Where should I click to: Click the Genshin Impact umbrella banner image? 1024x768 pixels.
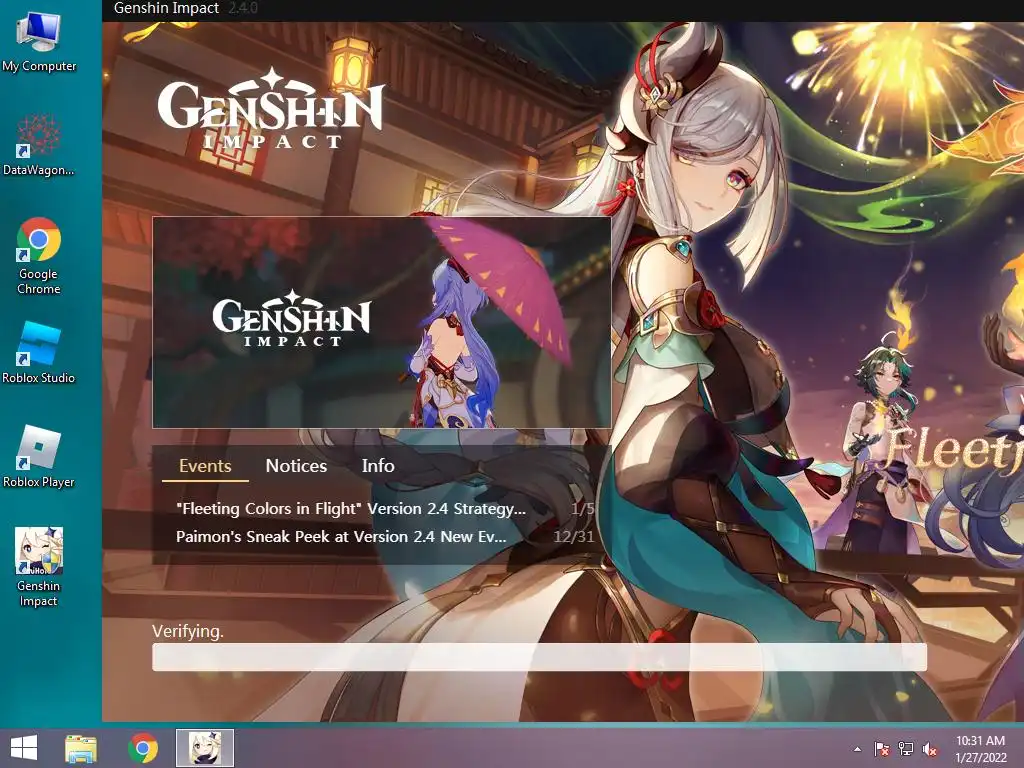tap(381, 323)
